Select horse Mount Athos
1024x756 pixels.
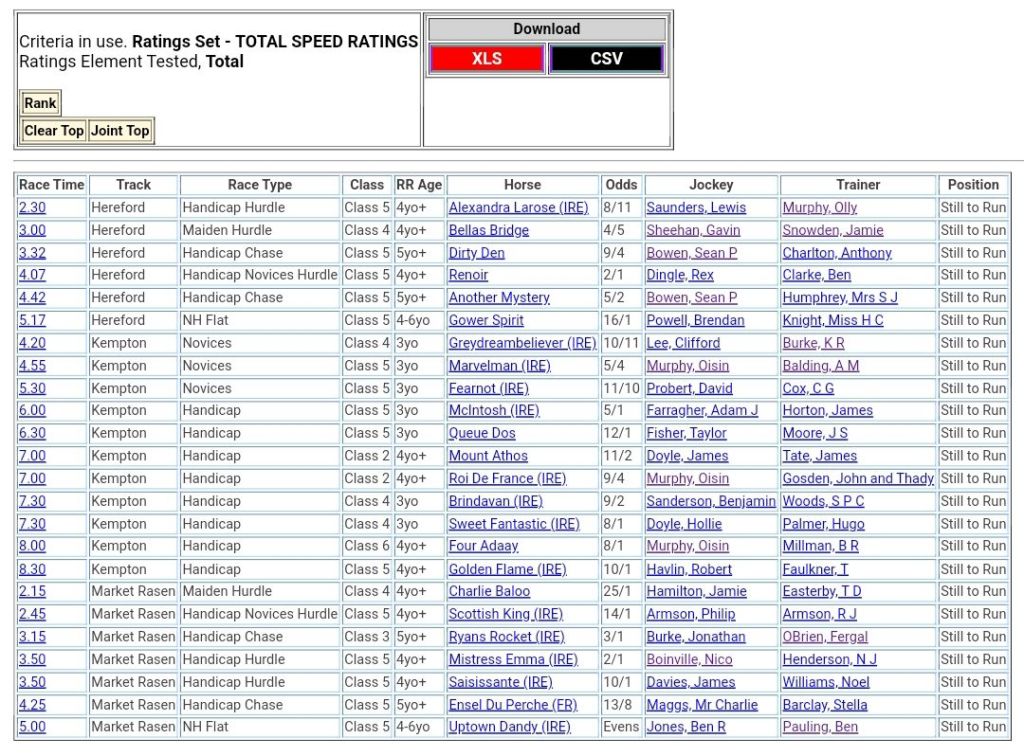pyautogui.click(x=490, y=456)
